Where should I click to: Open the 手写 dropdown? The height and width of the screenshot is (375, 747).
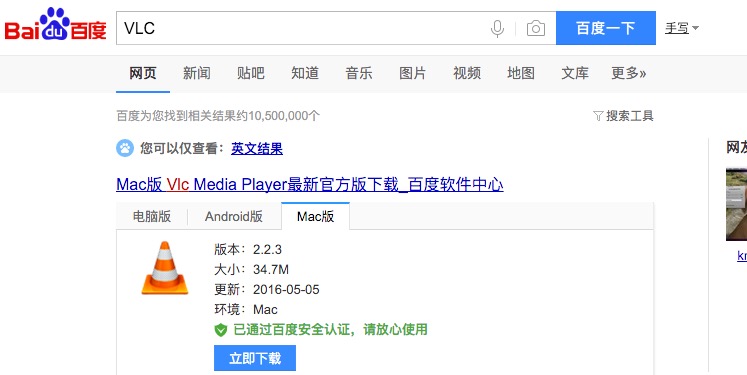(682, 28)
